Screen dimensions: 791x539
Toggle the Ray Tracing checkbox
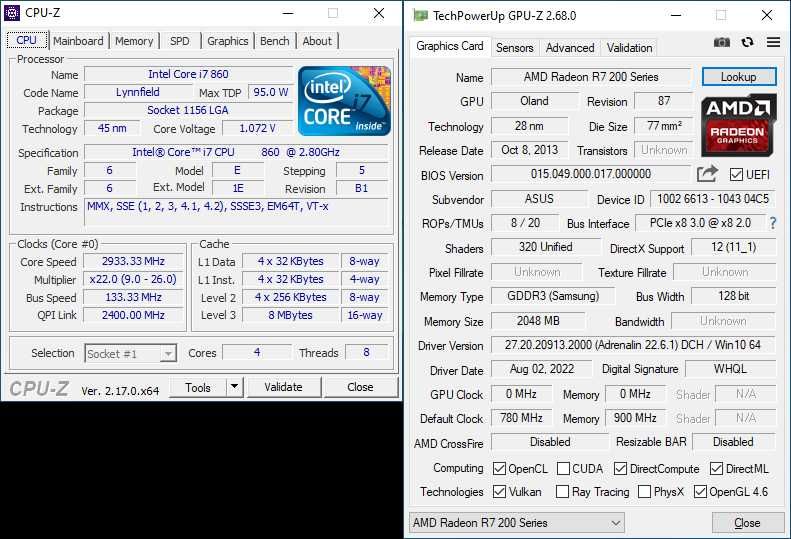point(562,492)
